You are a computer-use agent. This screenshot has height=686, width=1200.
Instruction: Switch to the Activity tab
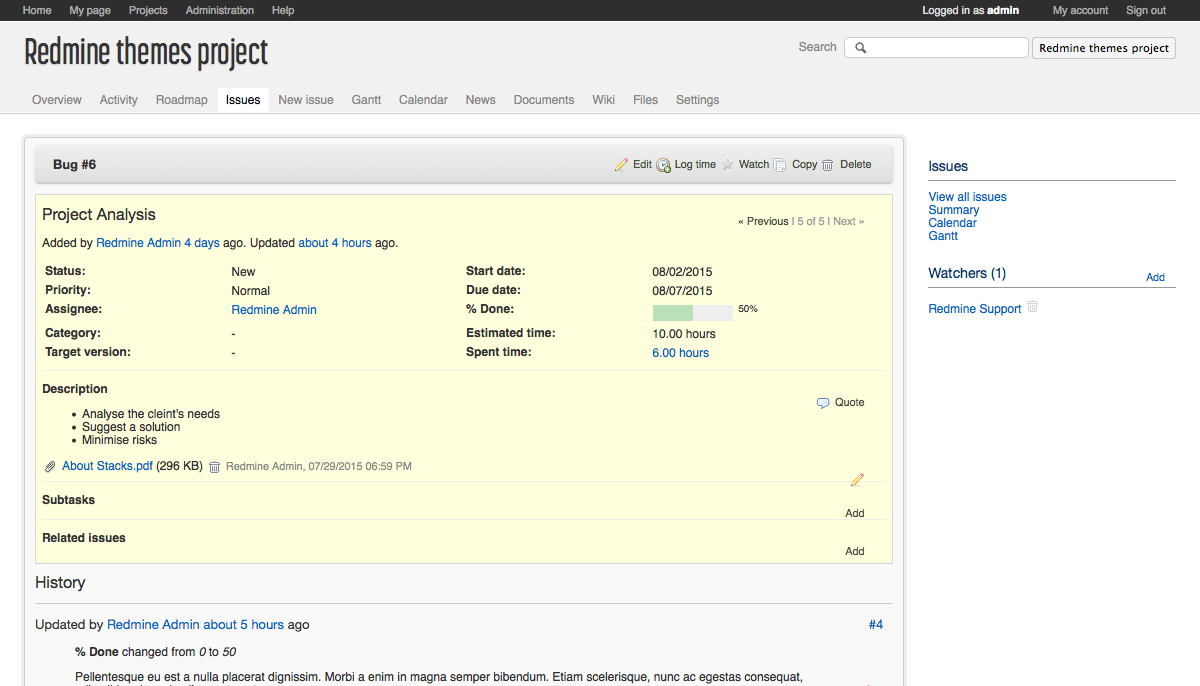point(119,100)
